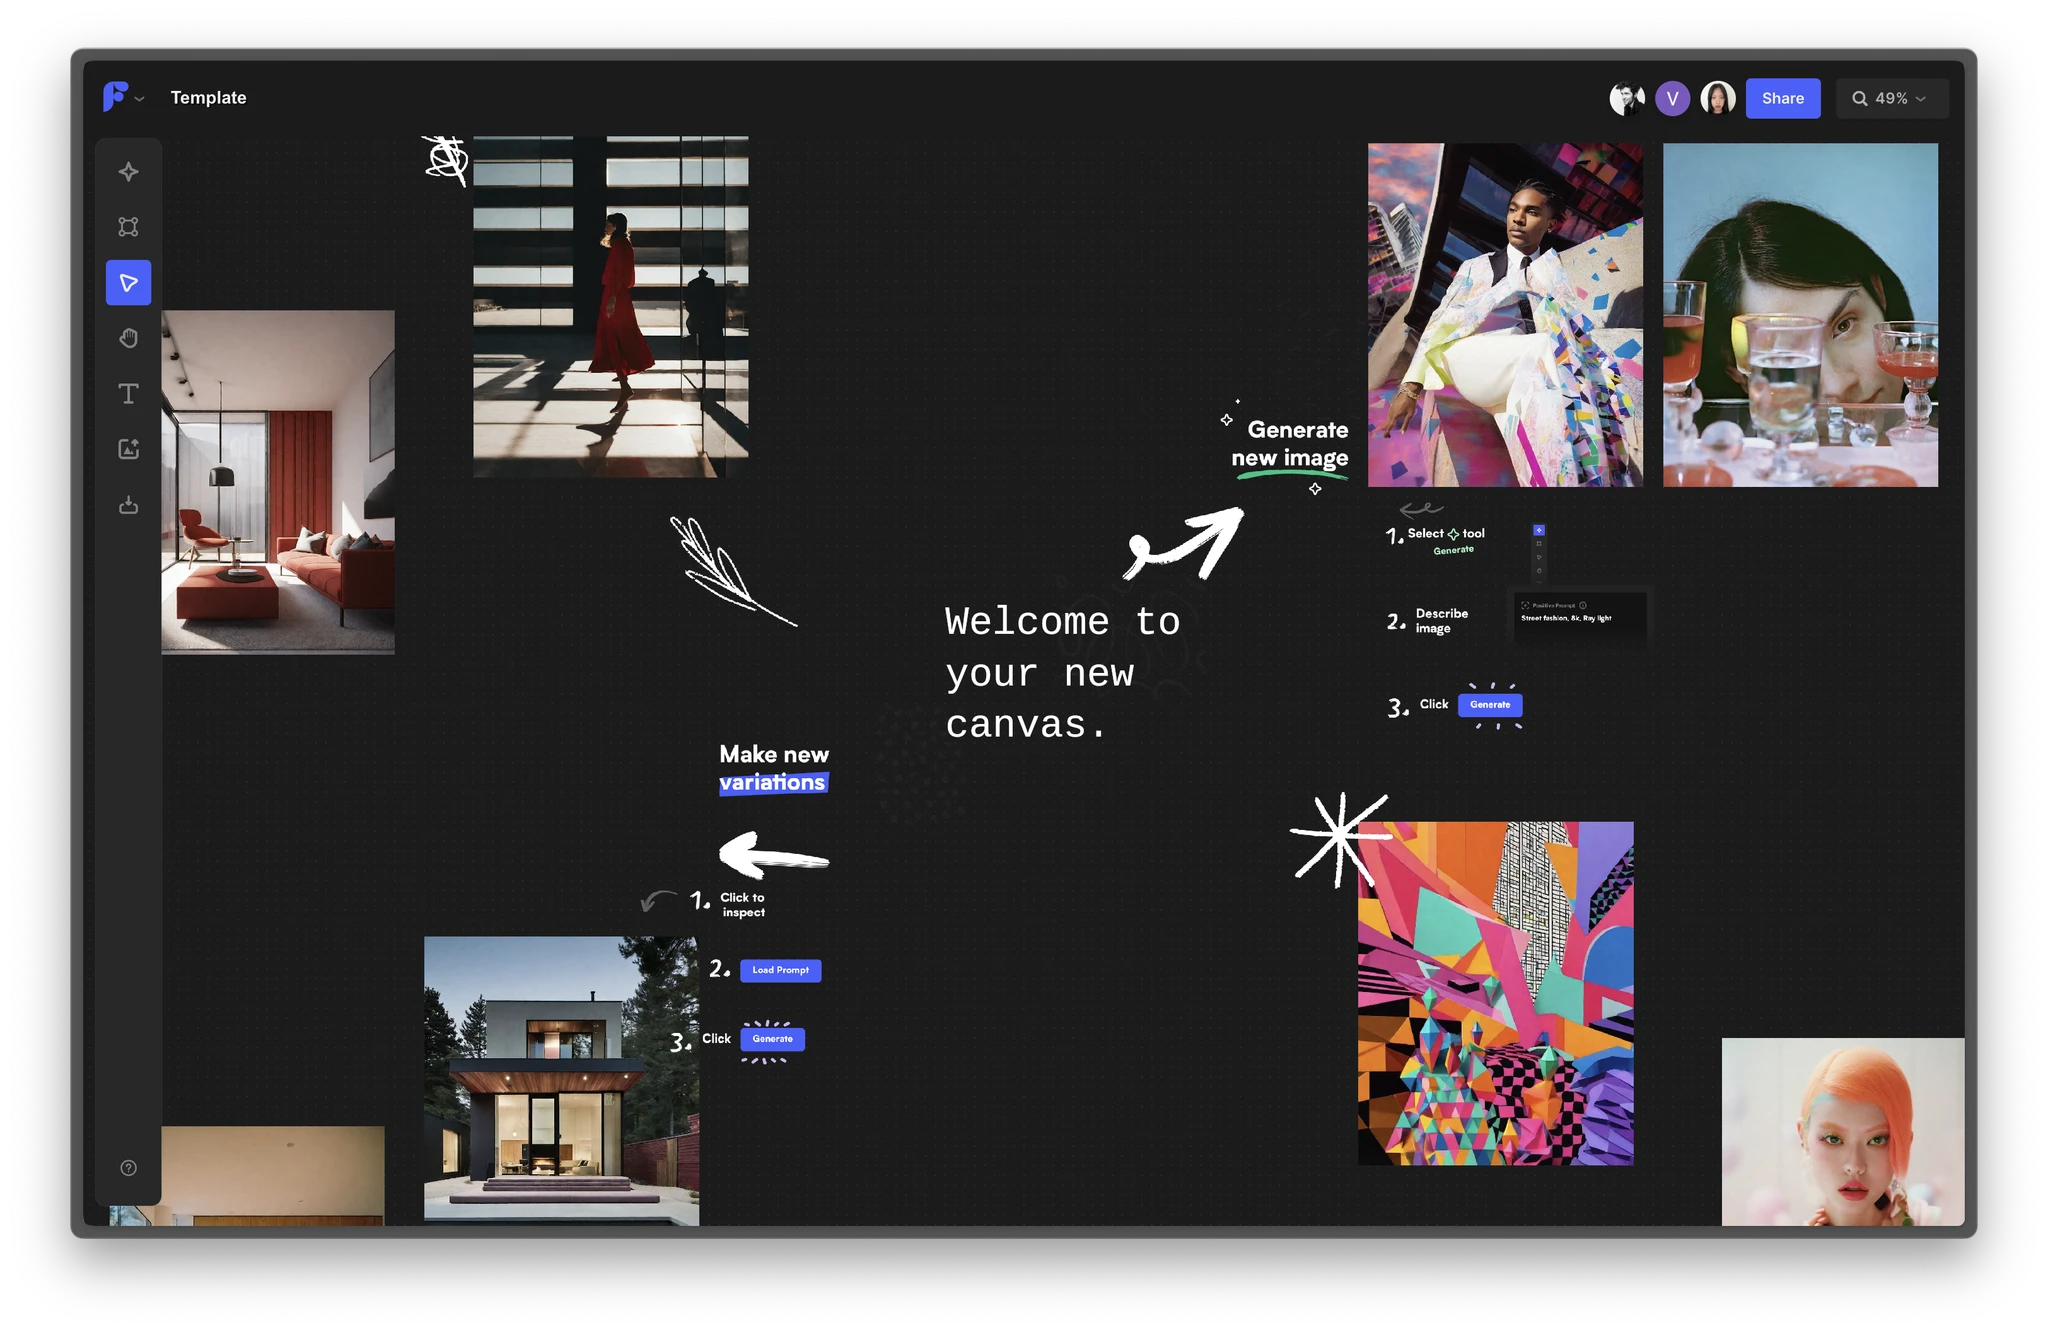2048x1332 pixels.
Task: Click the Welcome to your new canvas text
Action: [1060, 673]
